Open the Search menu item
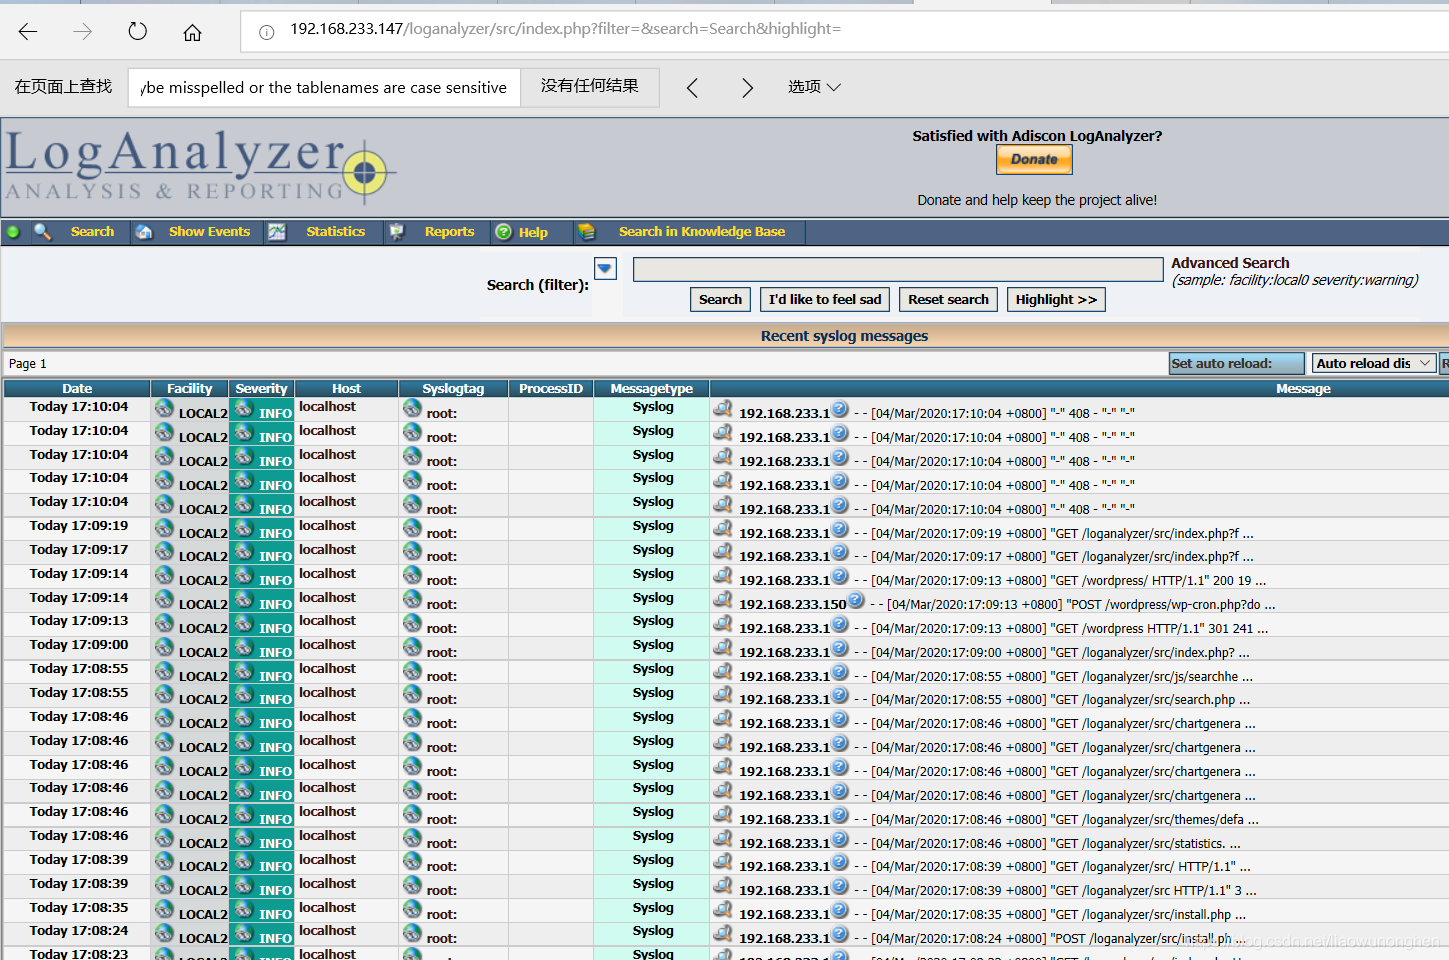 coord(92,232)
